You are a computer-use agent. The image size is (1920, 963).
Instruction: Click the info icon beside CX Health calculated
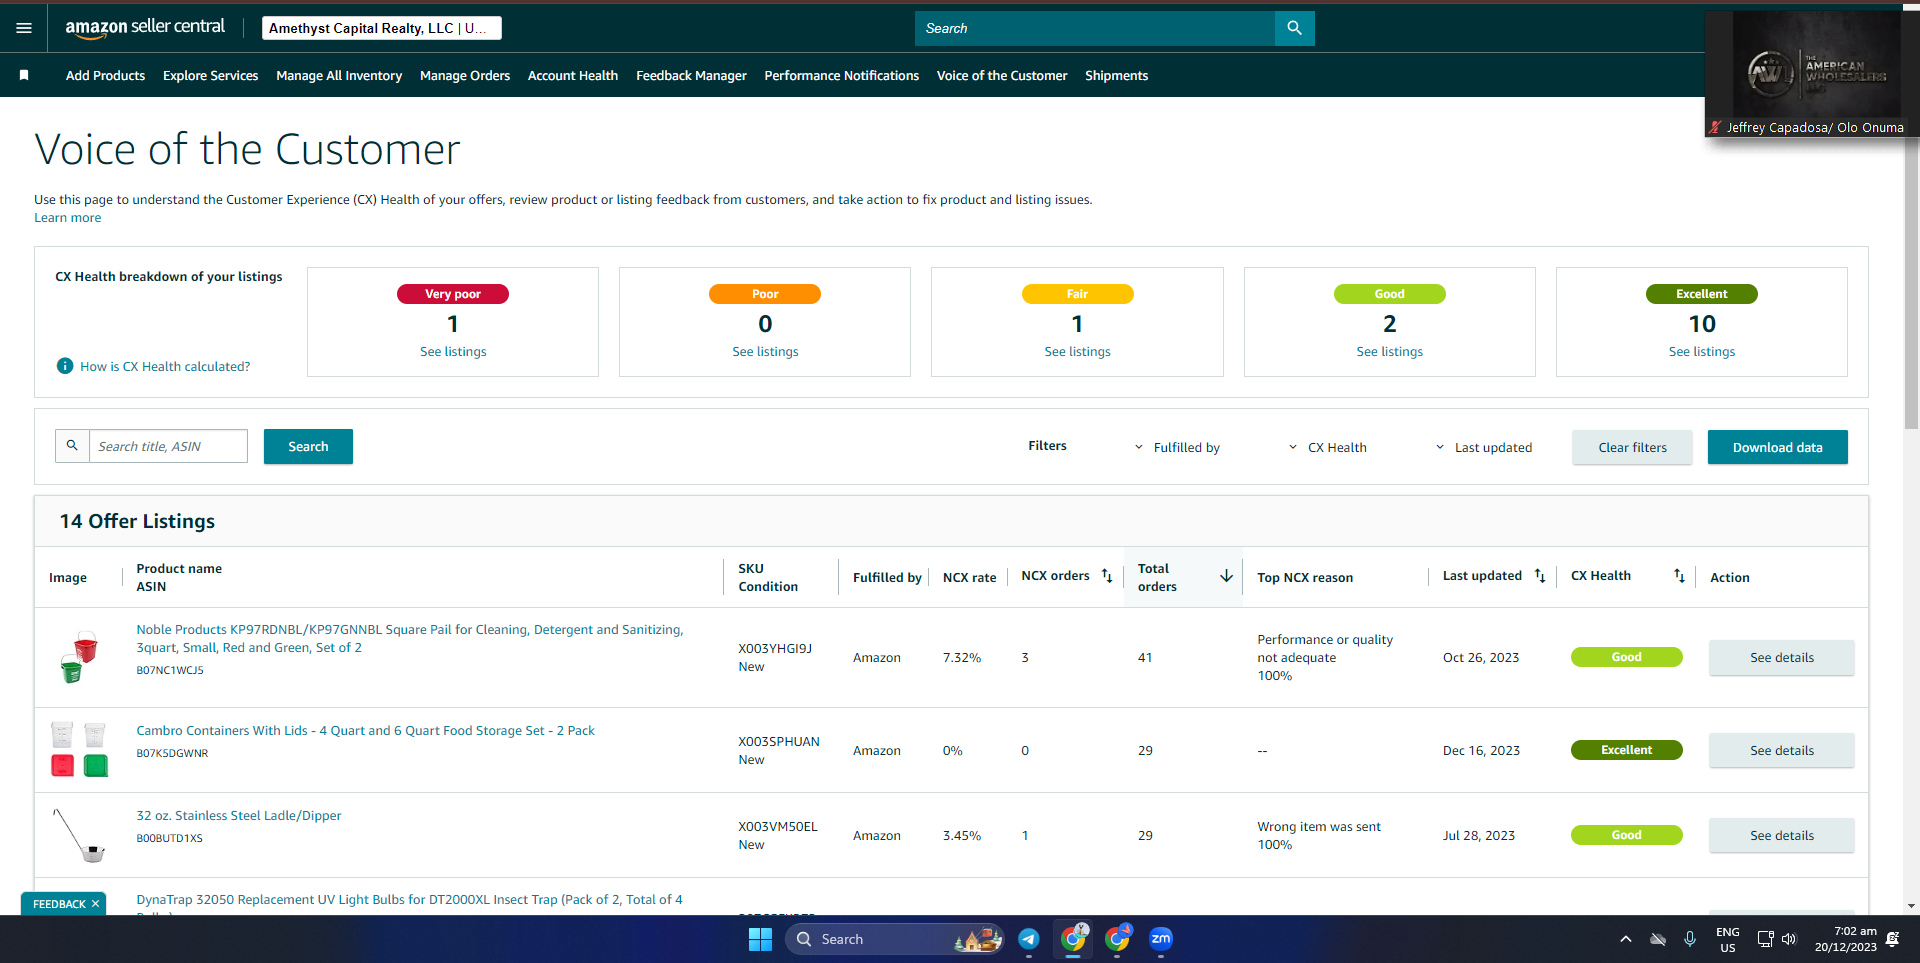(x=65, y=366)
